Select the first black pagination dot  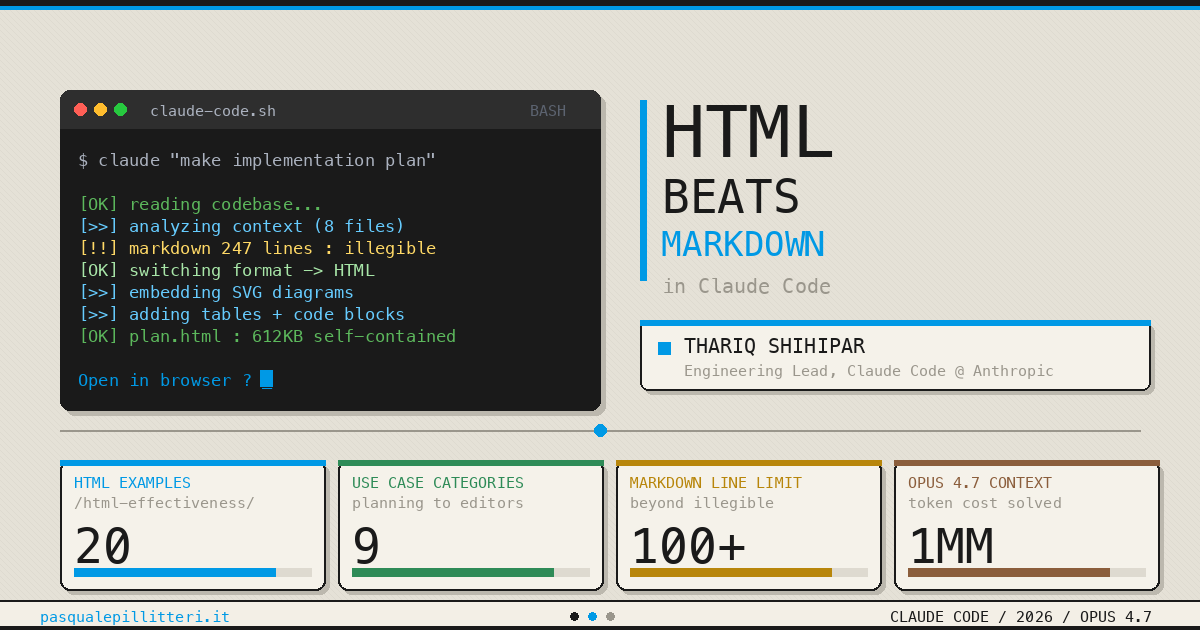click(574, 617)
